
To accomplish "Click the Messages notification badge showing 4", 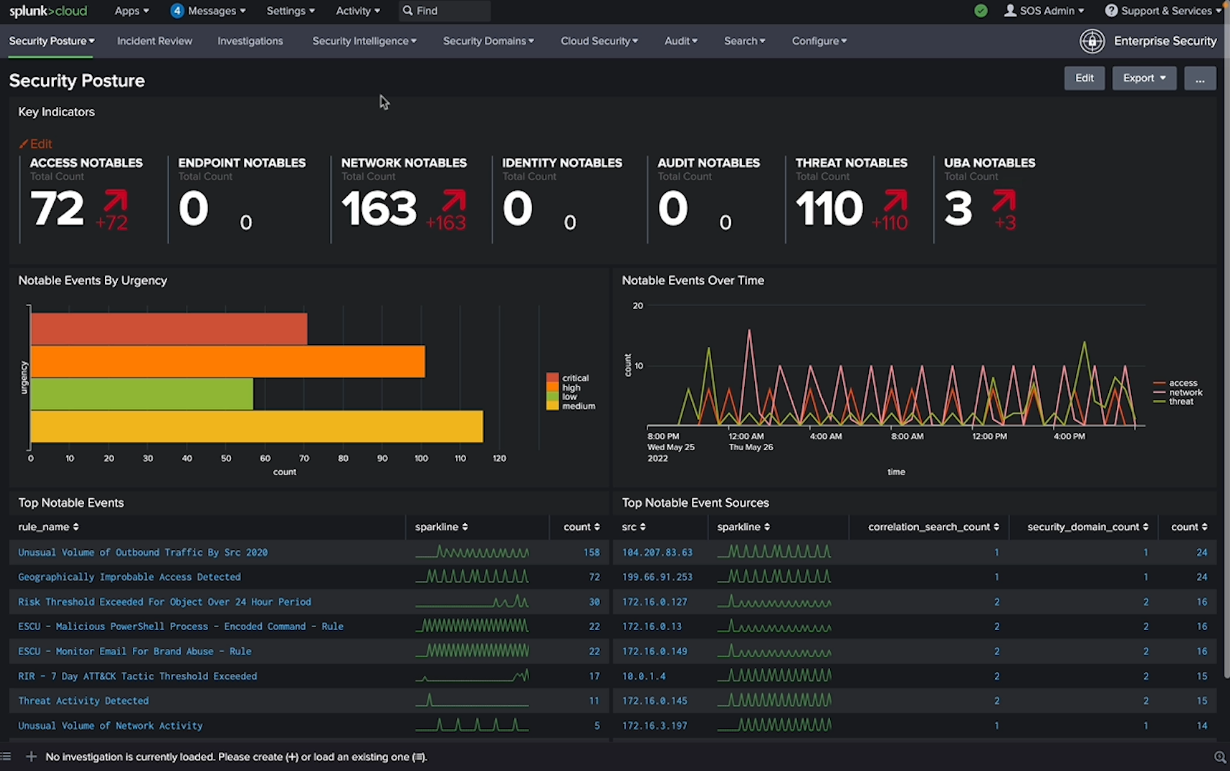I will (x=177, y=11).
